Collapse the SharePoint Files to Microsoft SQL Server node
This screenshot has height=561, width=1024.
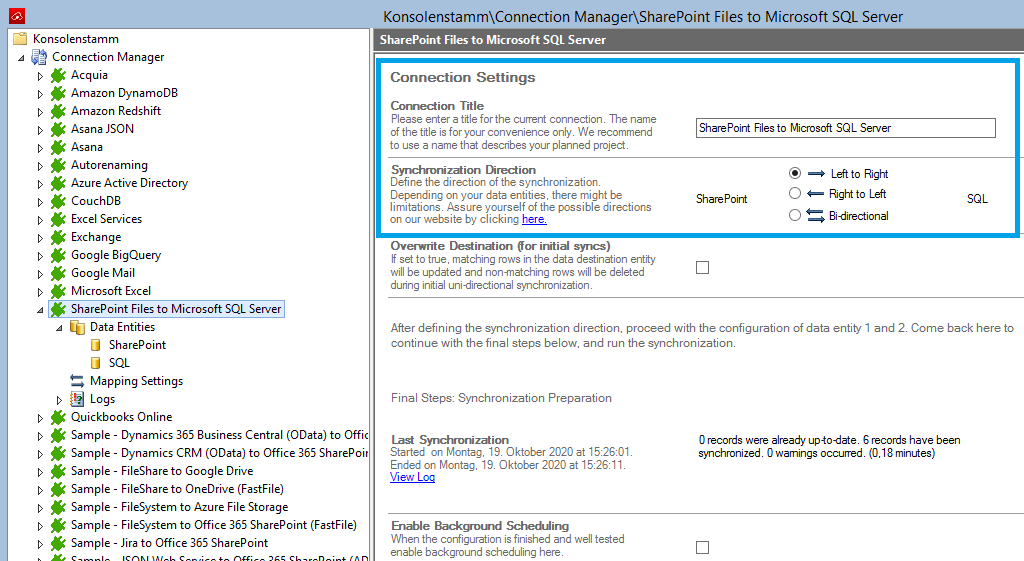tap(40, 310)
